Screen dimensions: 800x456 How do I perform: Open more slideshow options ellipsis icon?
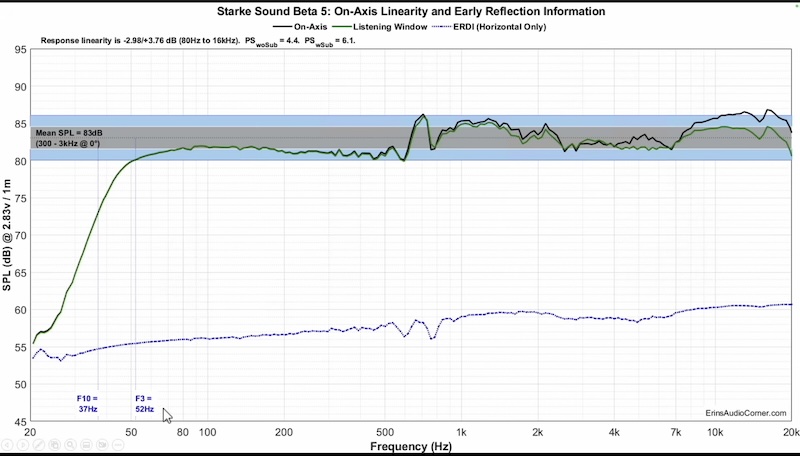(118, 445)
